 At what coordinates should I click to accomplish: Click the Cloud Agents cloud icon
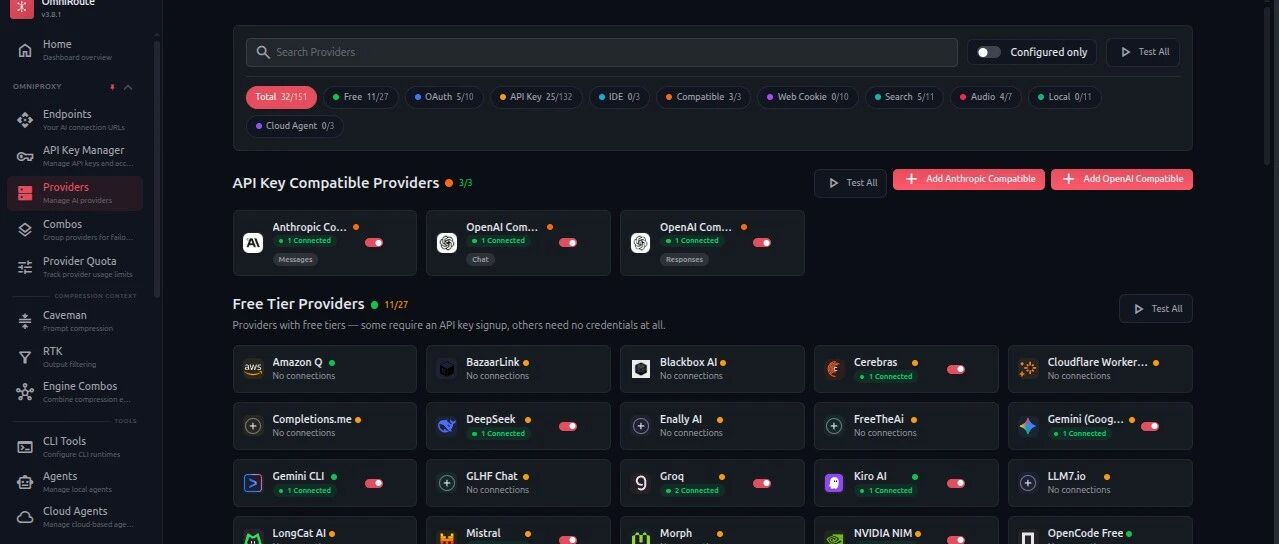pos(26,517)
